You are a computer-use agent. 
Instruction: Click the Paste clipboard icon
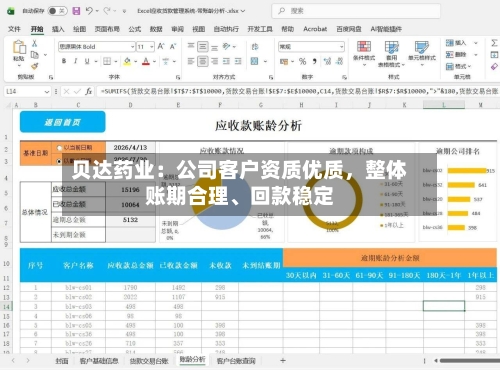pyautogui.click(x=19, y=47)
